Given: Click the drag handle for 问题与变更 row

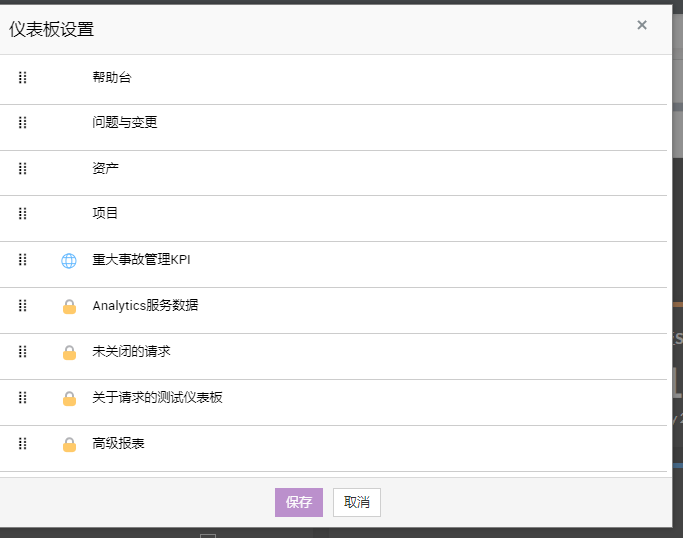Looking at the screenshot, I should pyautogui.click(x=23, y=123).
